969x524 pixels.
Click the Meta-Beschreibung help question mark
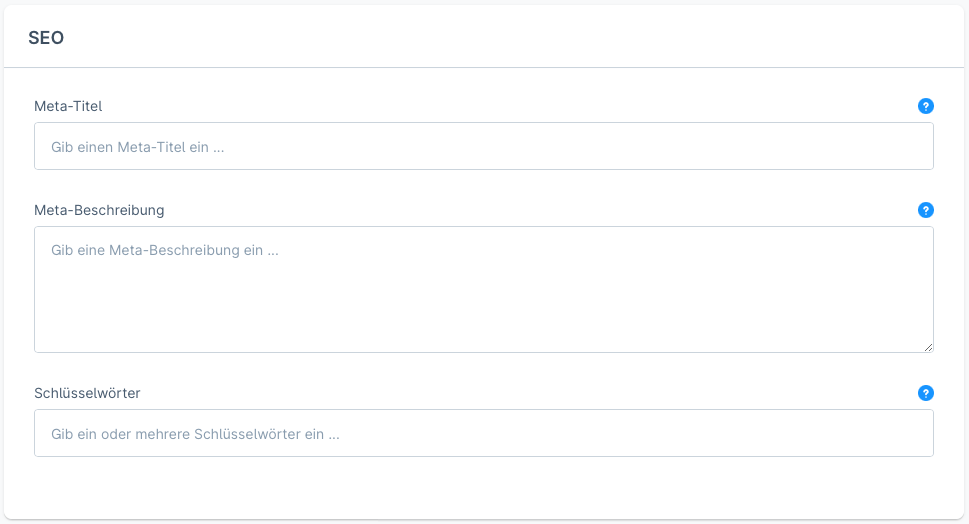[925, 210]
